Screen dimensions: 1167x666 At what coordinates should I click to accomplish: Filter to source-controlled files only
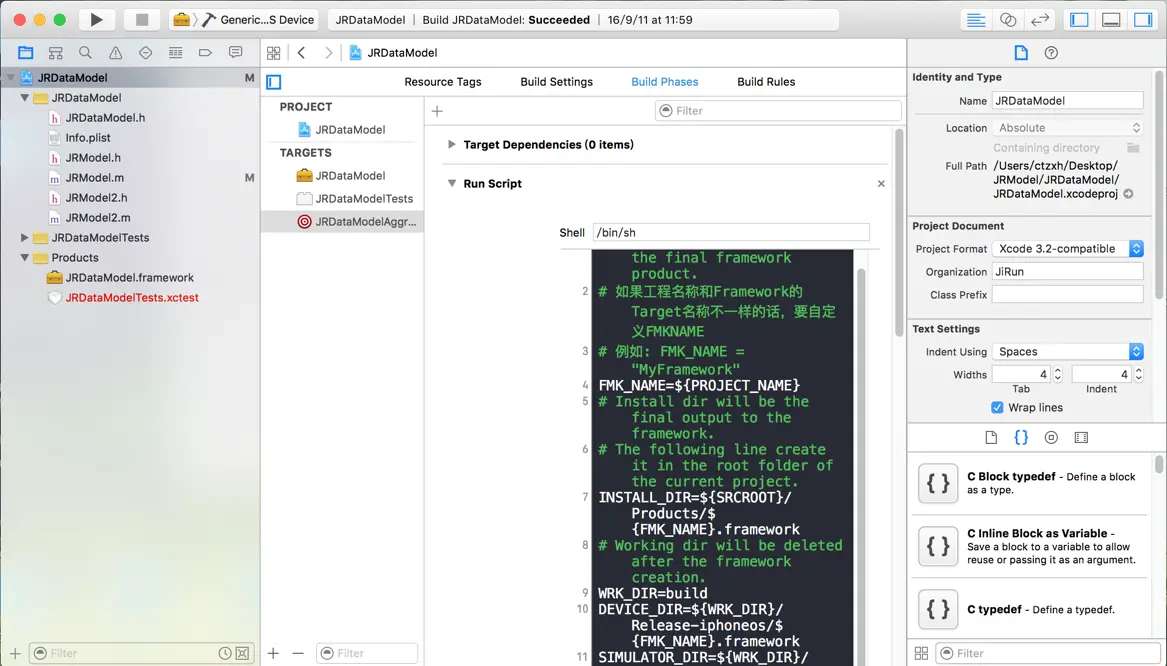point(242,653)
